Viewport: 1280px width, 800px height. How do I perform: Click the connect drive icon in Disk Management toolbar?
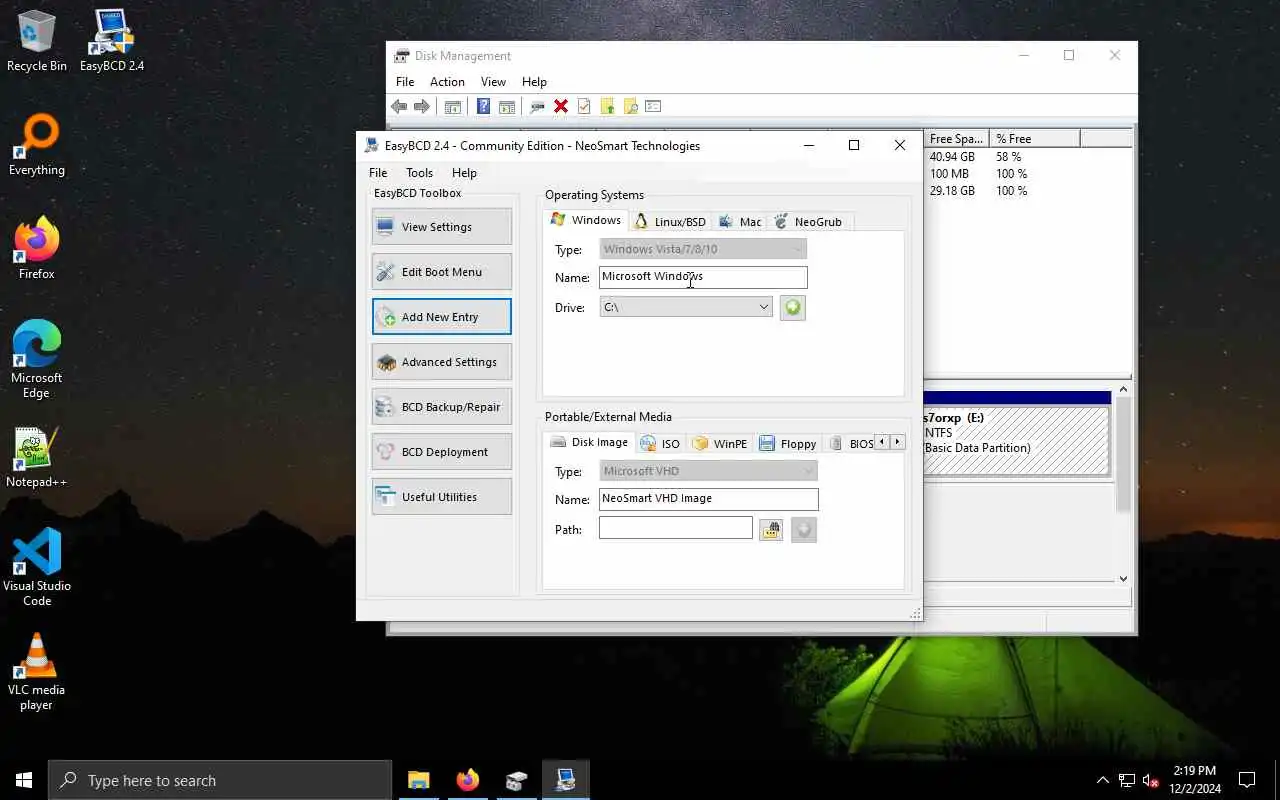click(x=538, y=106)
